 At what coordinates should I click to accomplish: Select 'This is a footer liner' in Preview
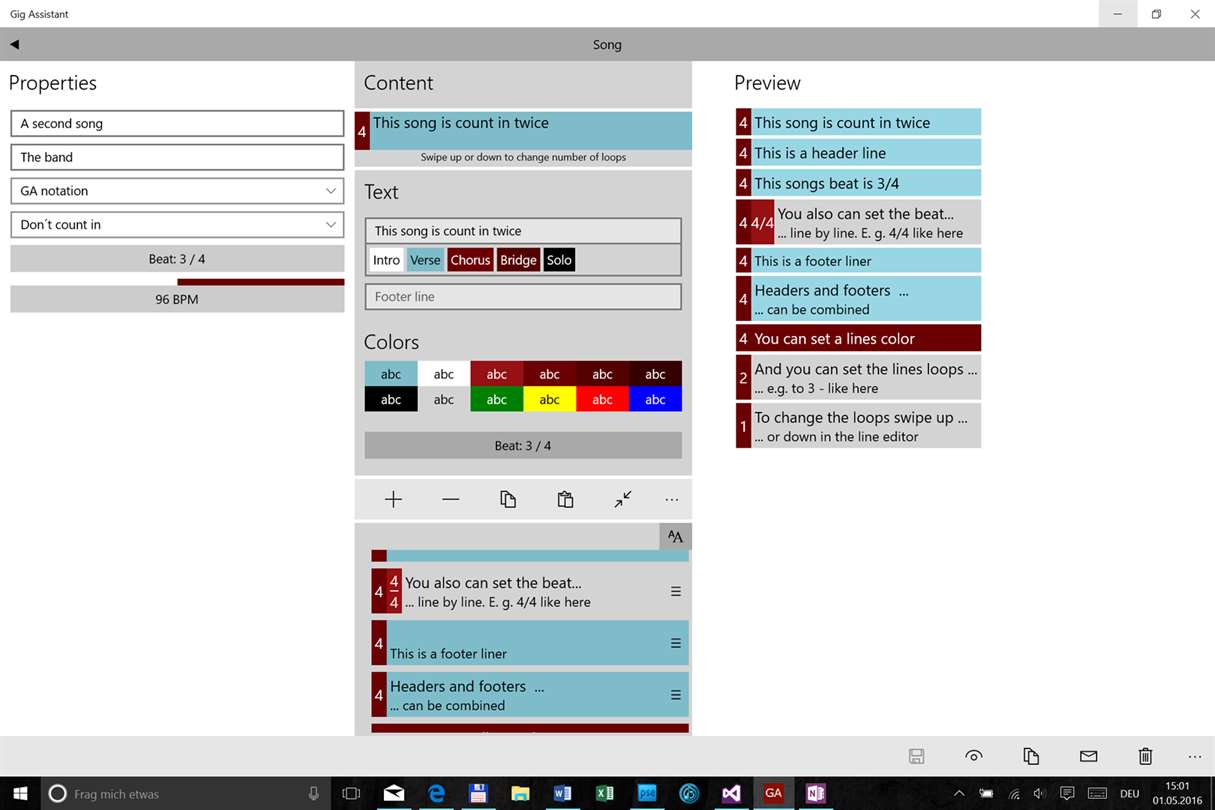(858, 261)
